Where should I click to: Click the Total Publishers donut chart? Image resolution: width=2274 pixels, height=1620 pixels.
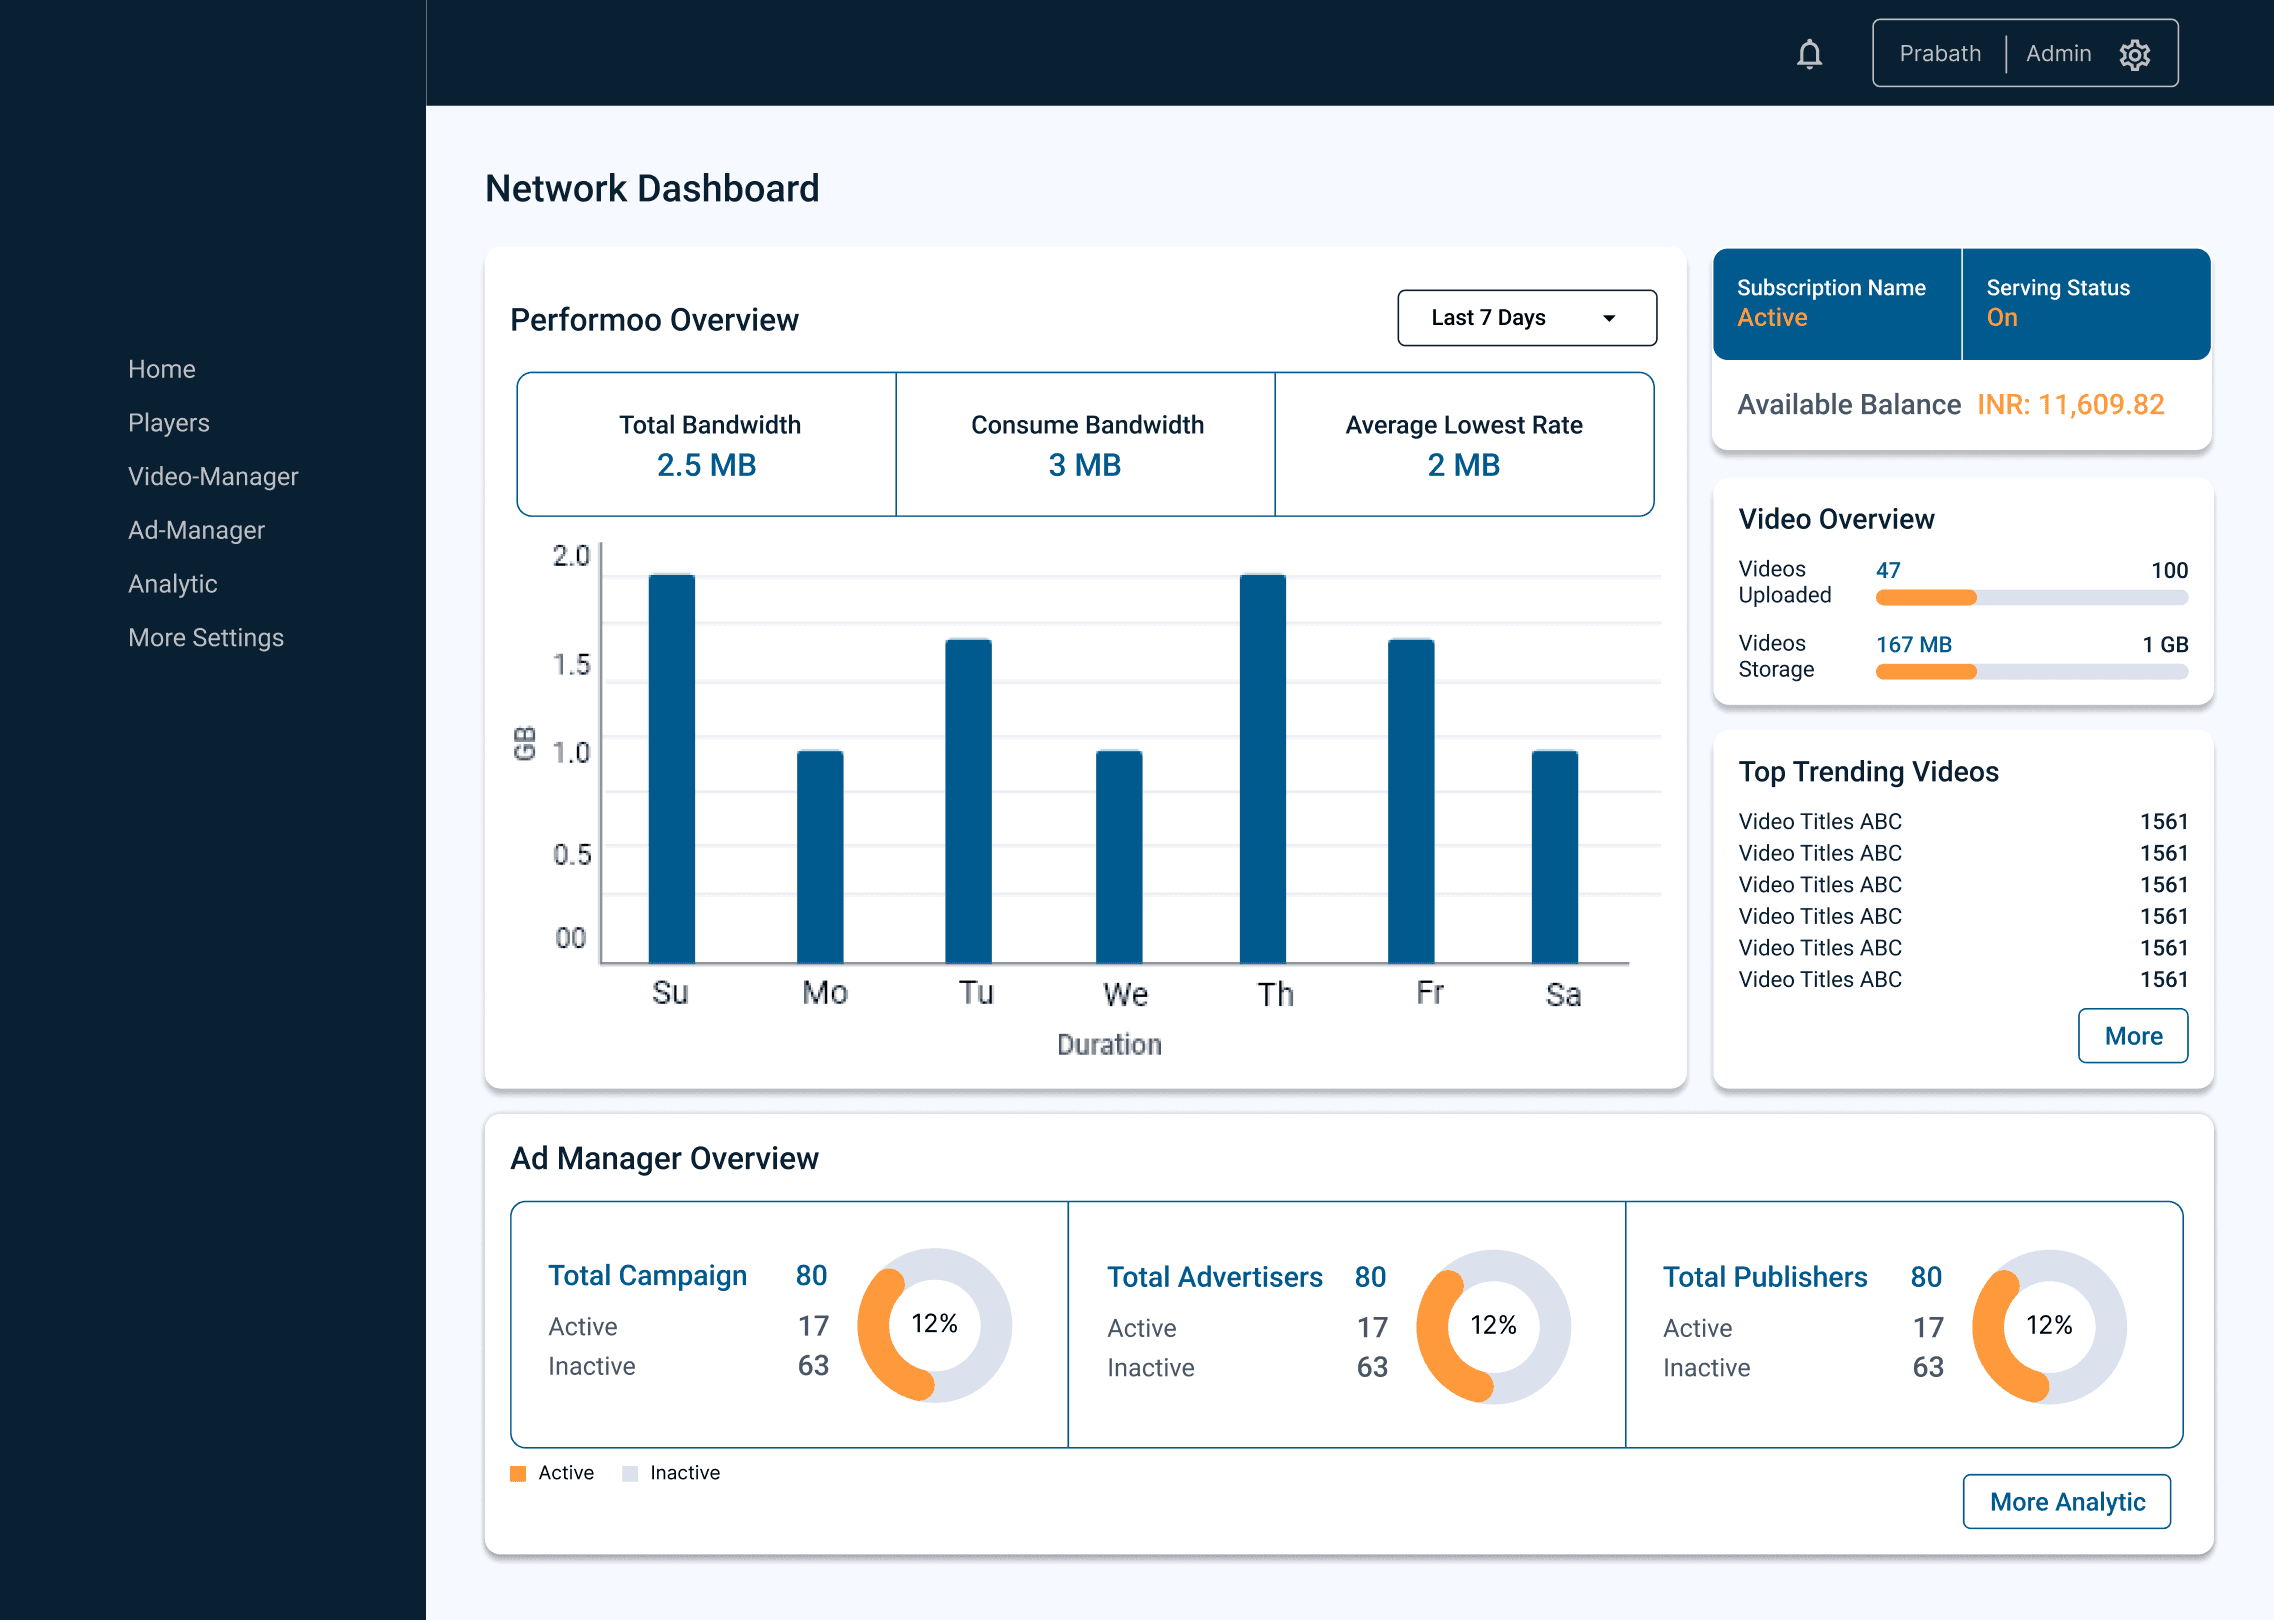point(2049,1326)
